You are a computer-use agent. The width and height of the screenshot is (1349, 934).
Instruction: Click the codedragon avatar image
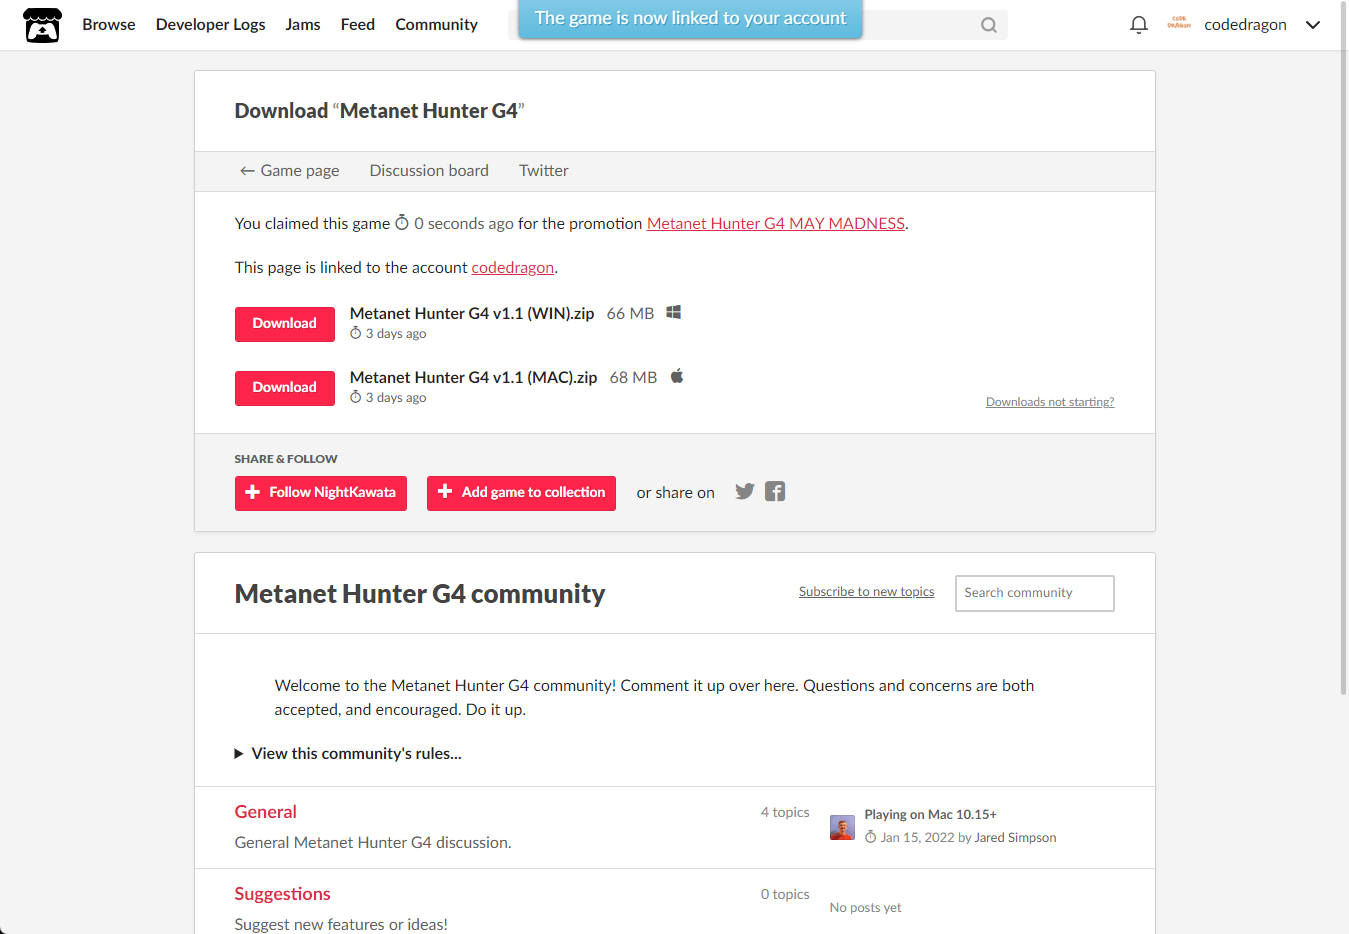point(1179,24)
